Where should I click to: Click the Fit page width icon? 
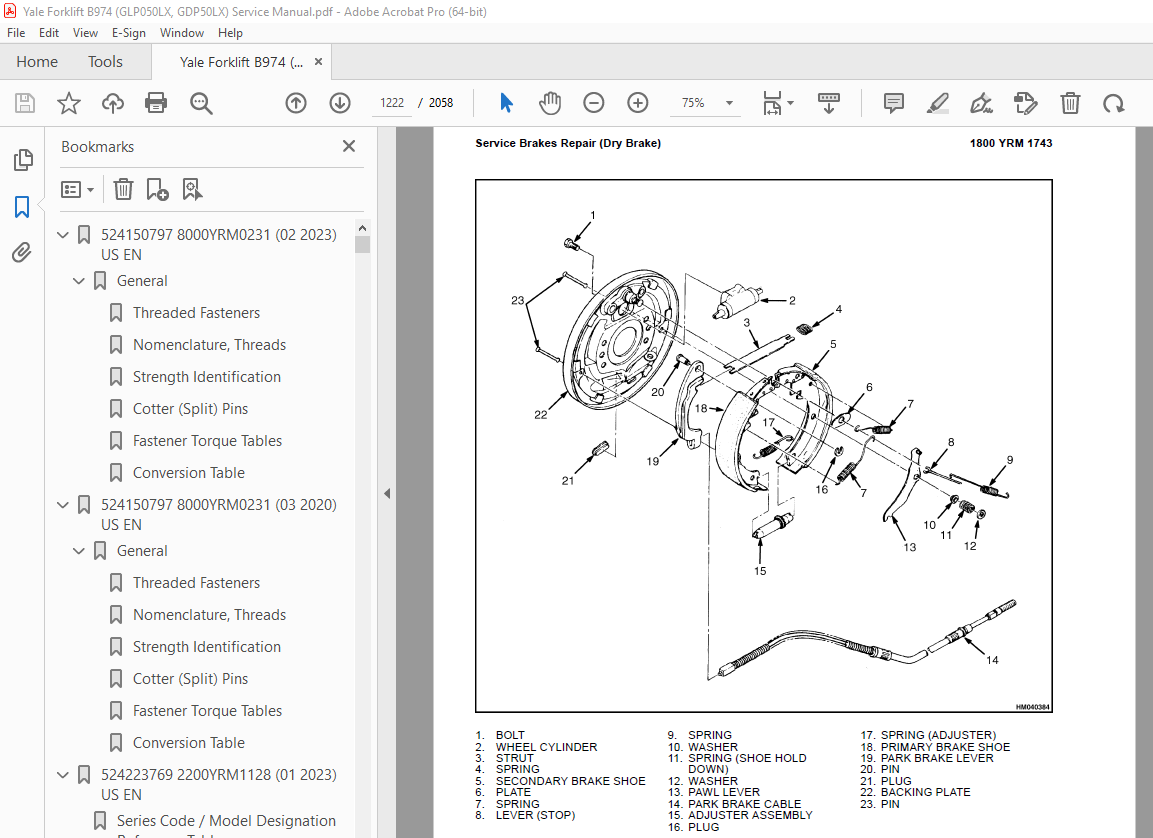coord(772,103)
